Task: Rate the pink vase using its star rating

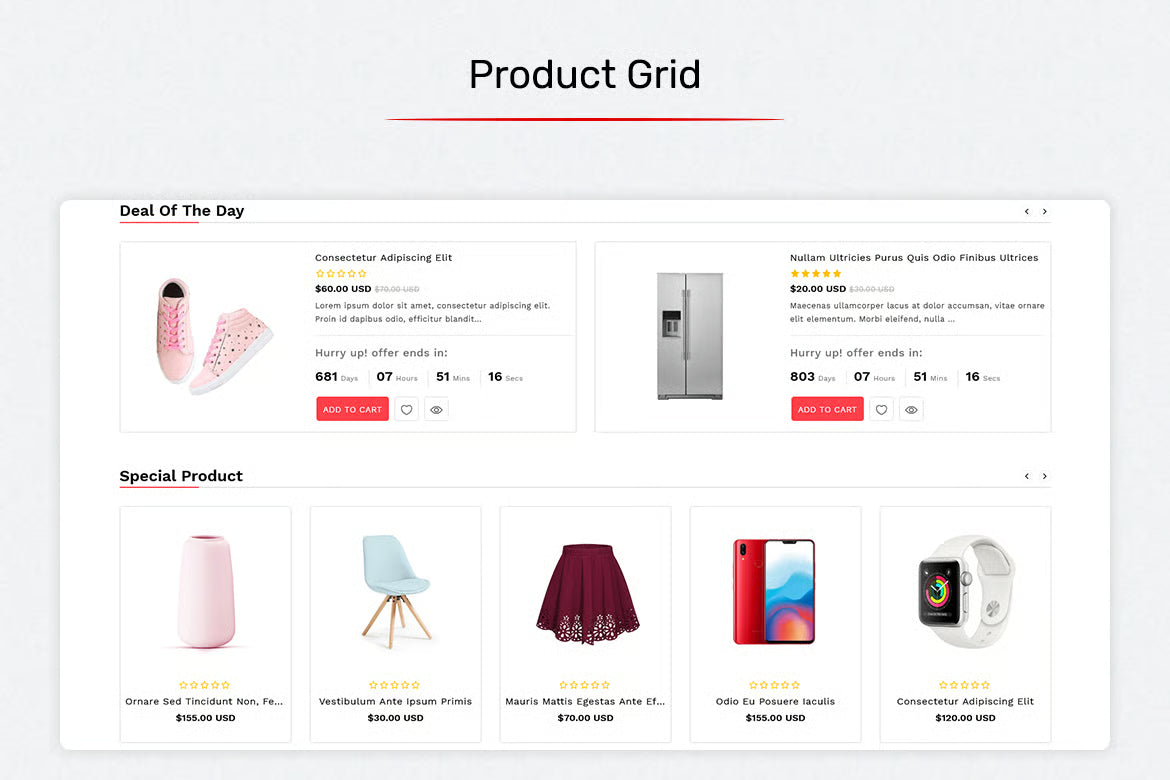Action: [x=205, y=685]
